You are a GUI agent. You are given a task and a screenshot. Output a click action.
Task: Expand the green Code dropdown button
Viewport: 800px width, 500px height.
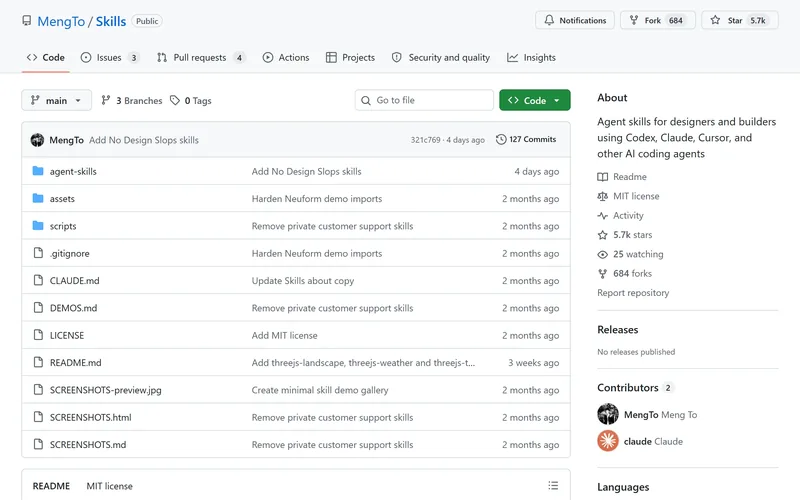point(535,100)
